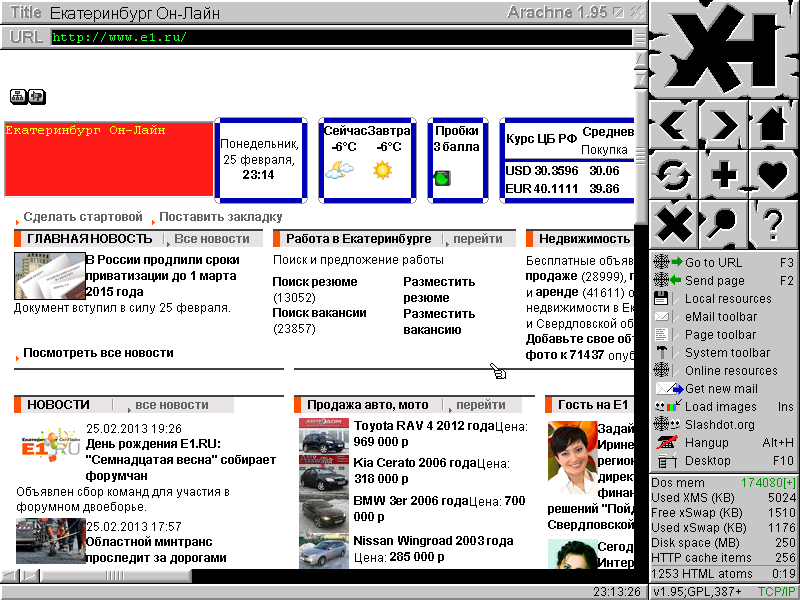Open Nissan Wingroad 2003 listing
Screen dimensions: 800x600
click(433, 541)
